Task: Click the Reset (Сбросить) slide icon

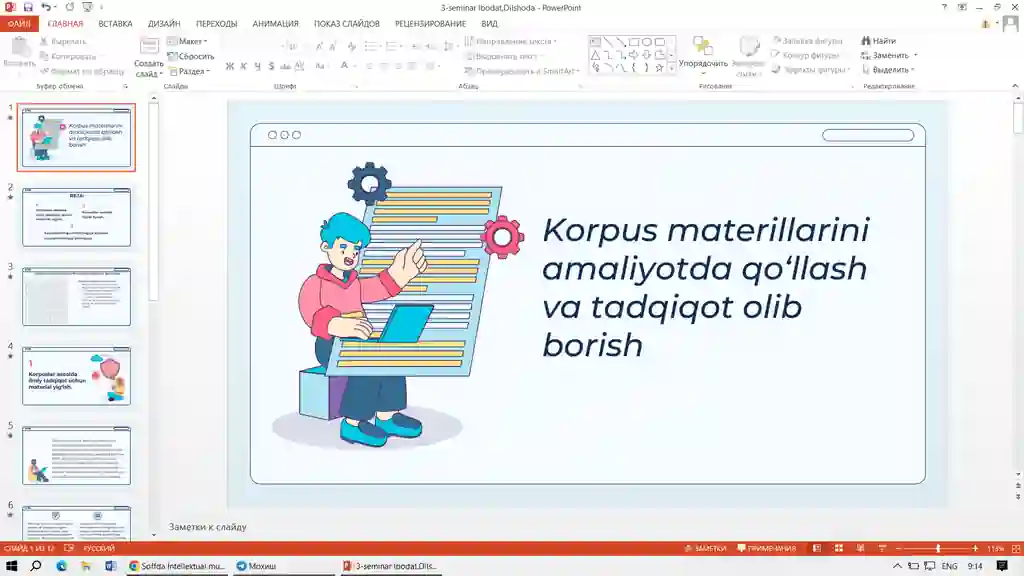Action: (x=190, y=56)
